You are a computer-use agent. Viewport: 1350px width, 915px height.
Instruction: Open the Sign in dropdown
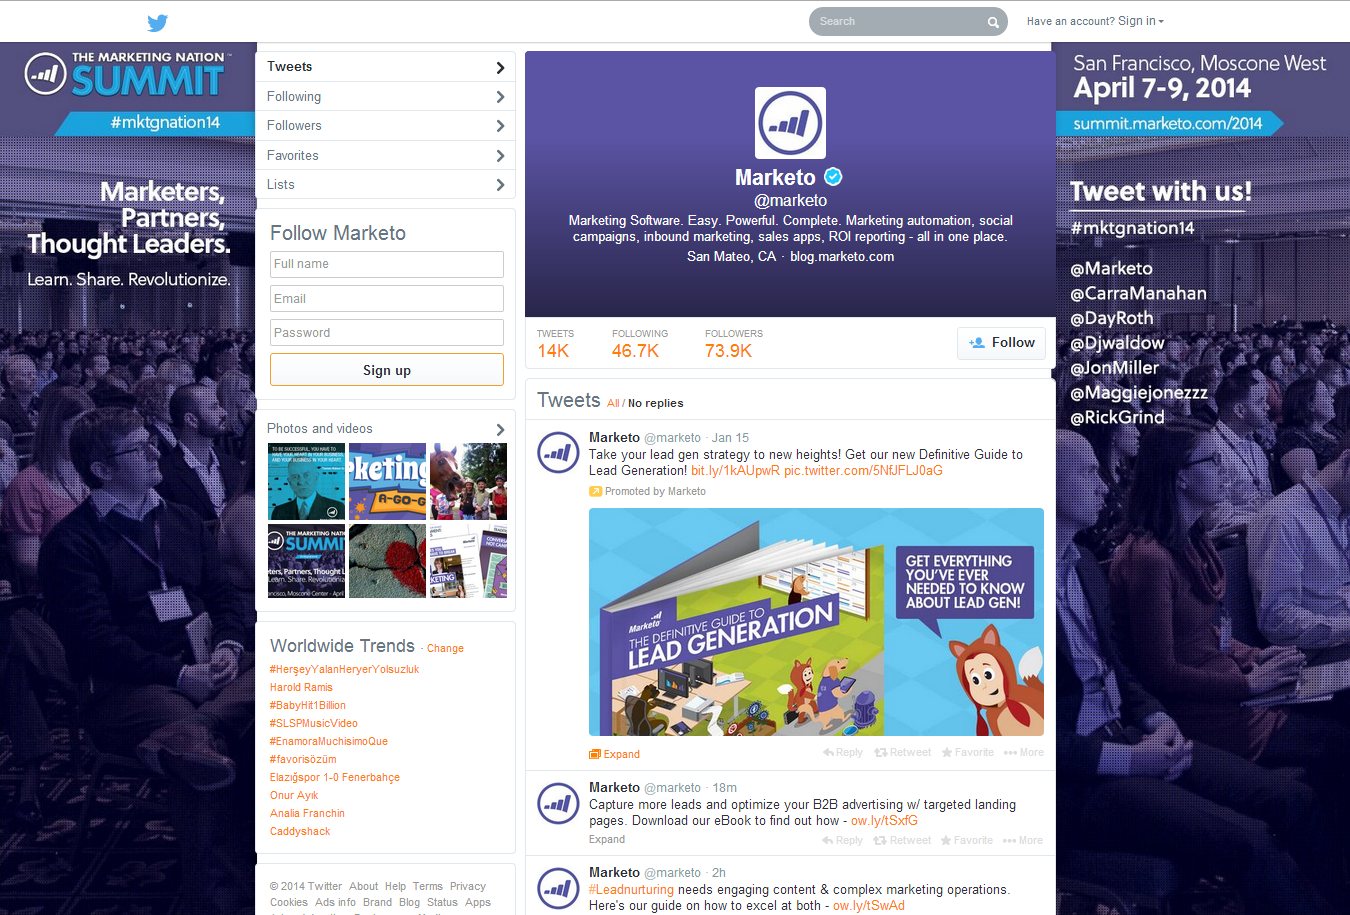(x=1141, y=21)
